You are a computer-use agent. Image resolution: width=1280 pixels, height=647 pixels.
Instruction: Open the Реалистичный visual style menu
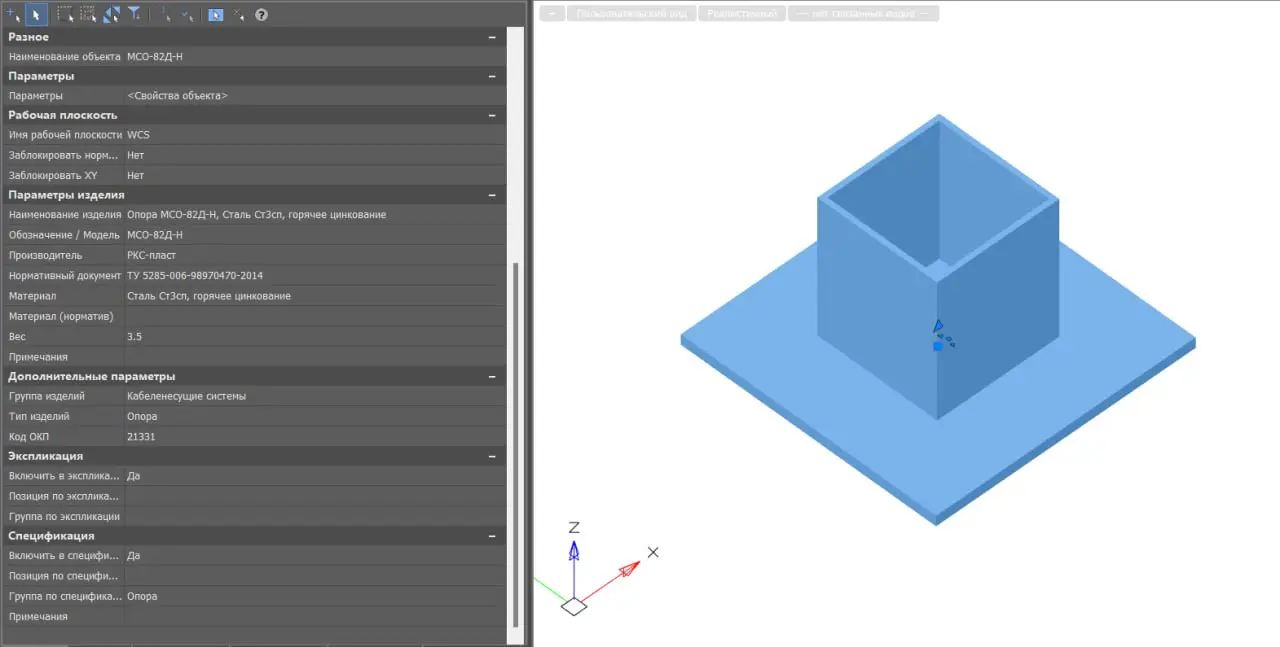coord(741,14)
